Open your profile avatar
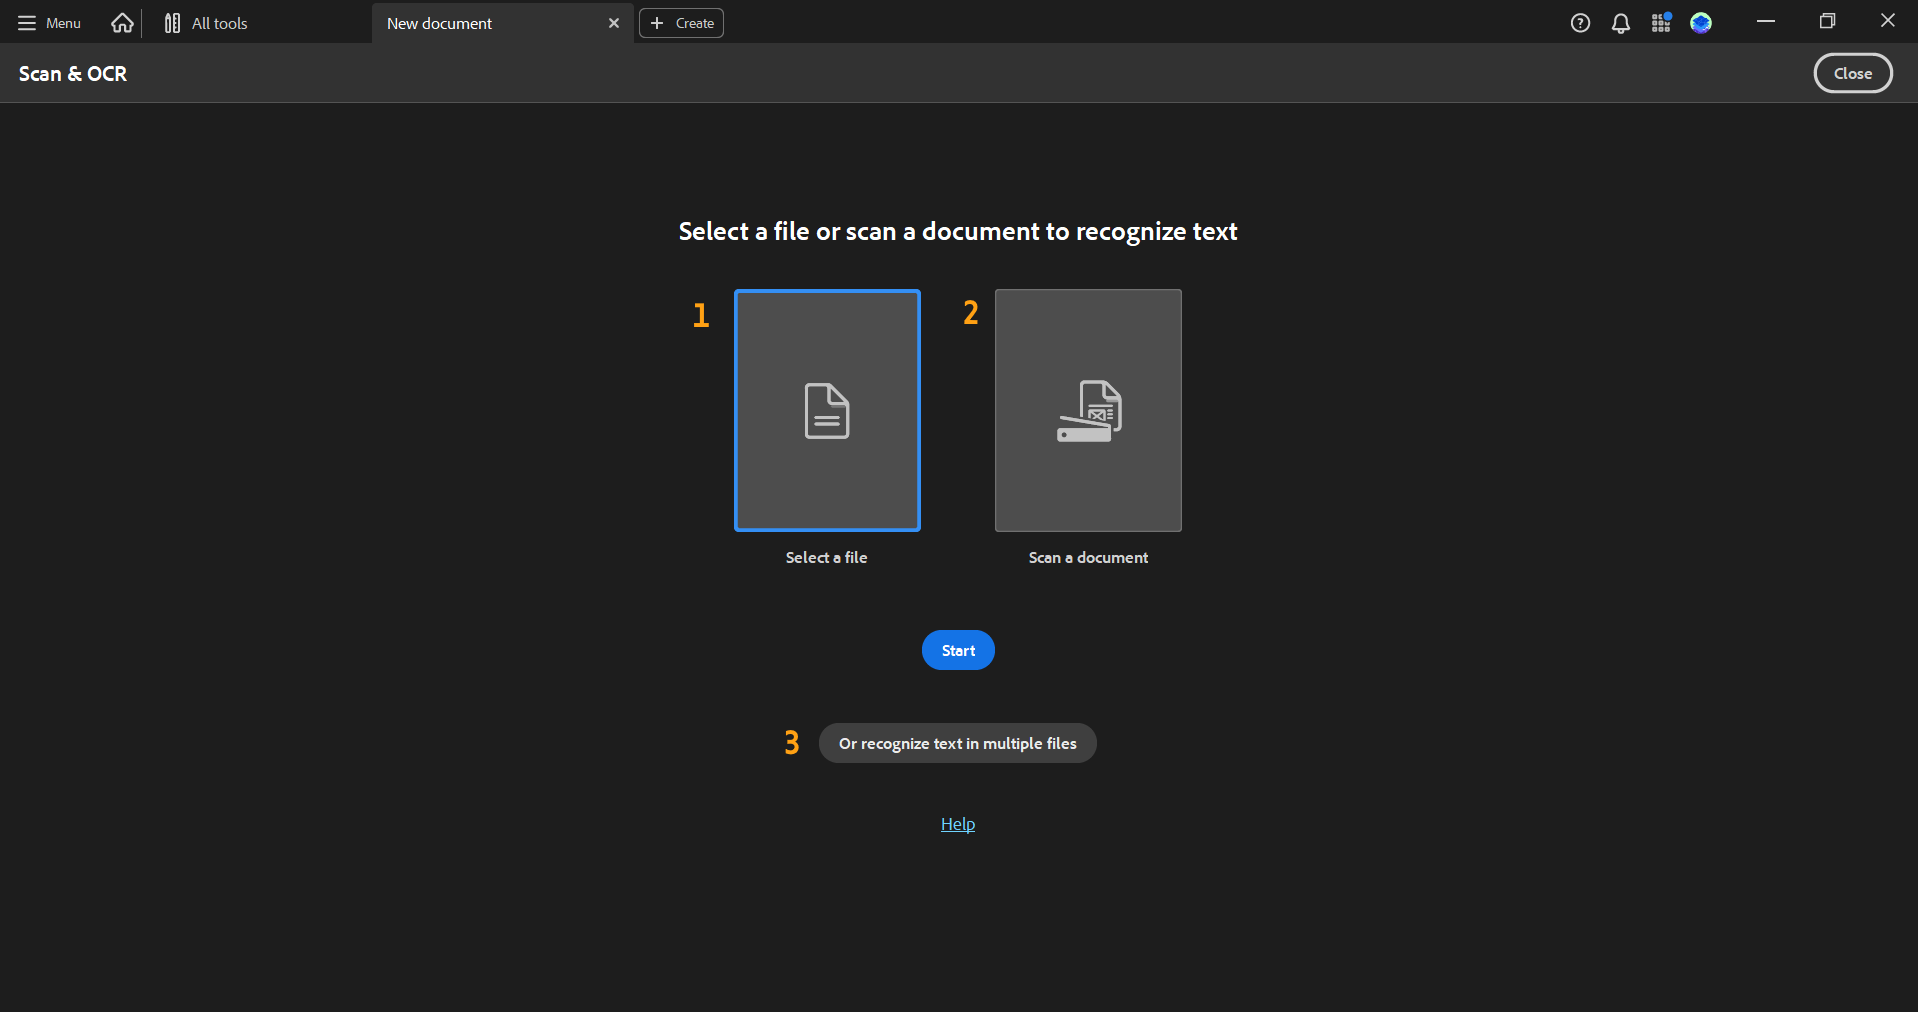Screen dimensions: 1918x1012 click(1702, 22)
